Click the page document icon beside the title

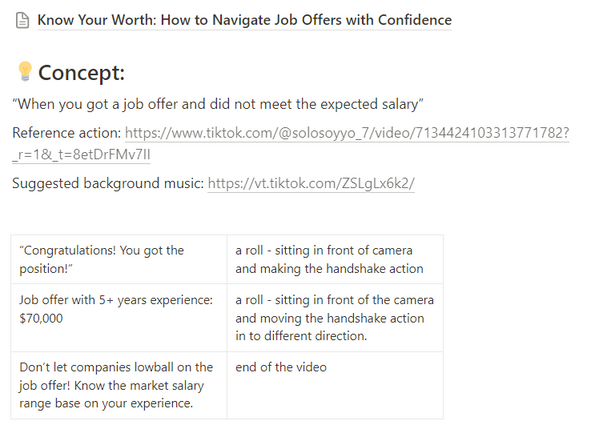[22, 20]
